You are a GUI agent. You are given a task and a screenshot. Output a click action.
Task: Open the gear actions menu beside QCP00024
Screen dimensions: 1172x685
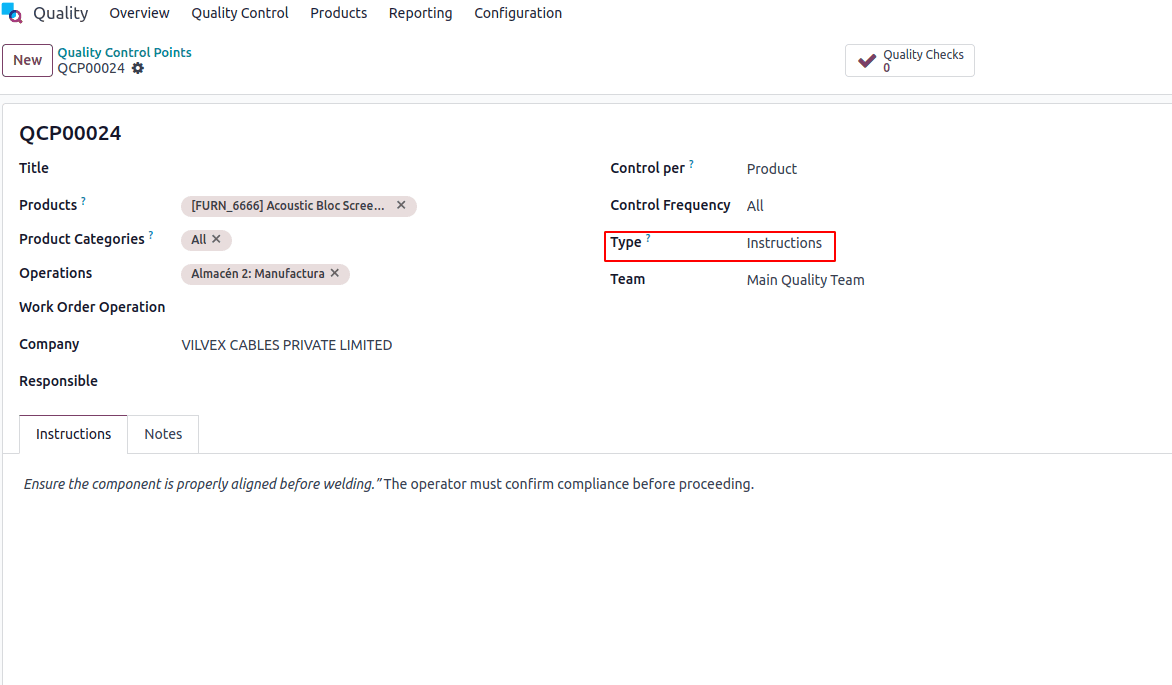(x=137, y=68)
